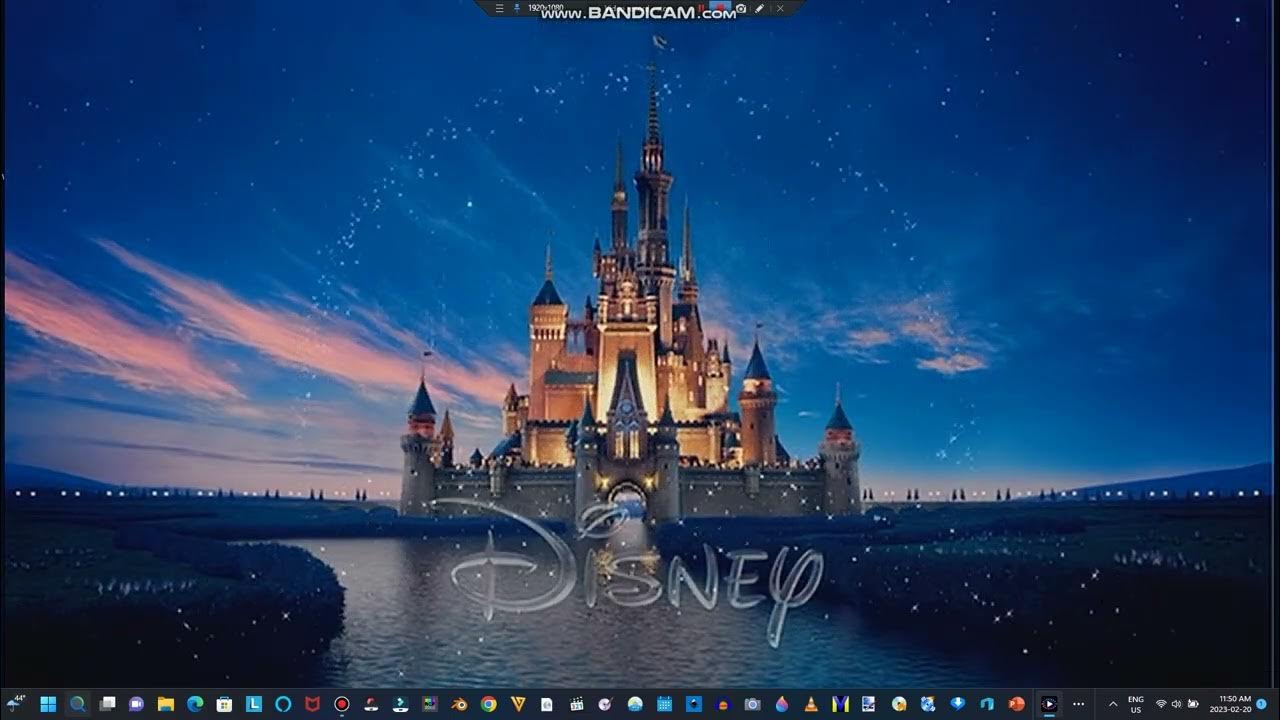
Task: Open Wi-Fi network settings in tray
Action: pyautogui.click(x=1161, y=704)
